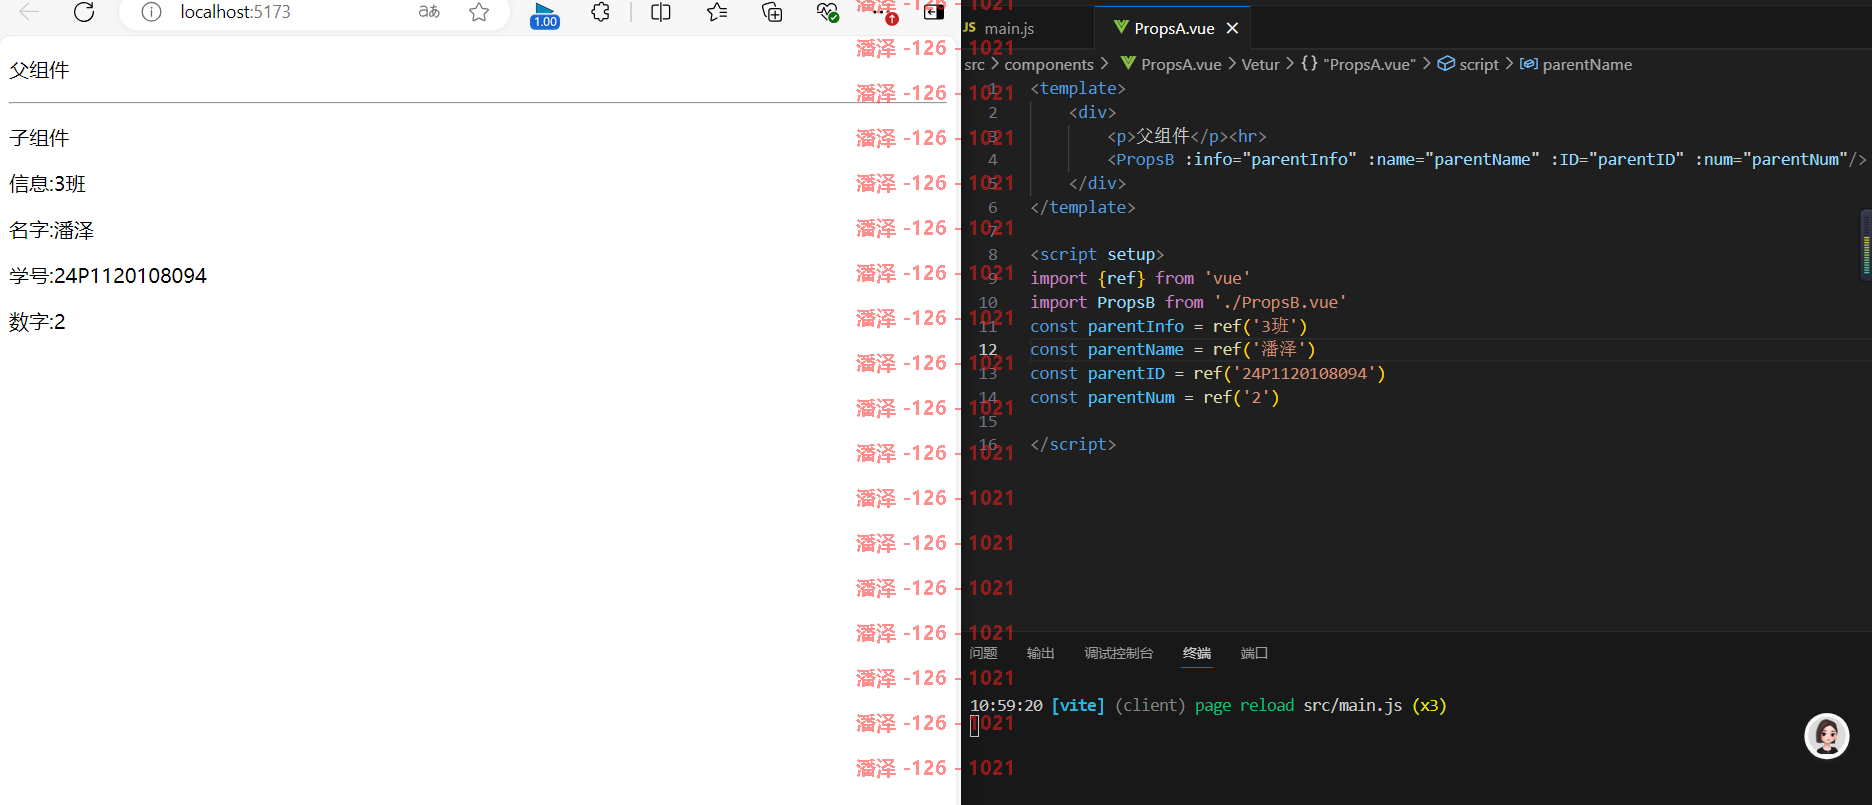This screenshot has width=1872, height=805.
Task: Open the 调试控制台 (Debug Console) panel tab
Action: tap(1118, 653)
